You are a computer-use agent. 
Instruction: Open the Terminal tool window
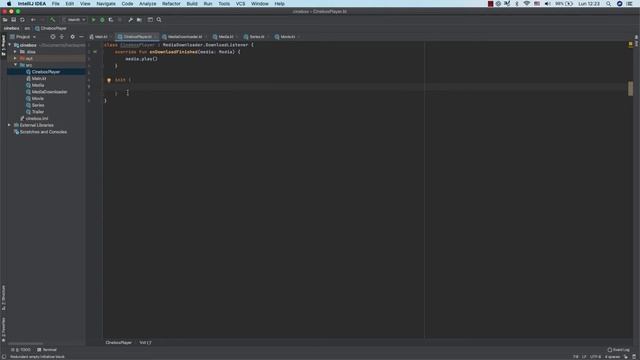(47, 350)
